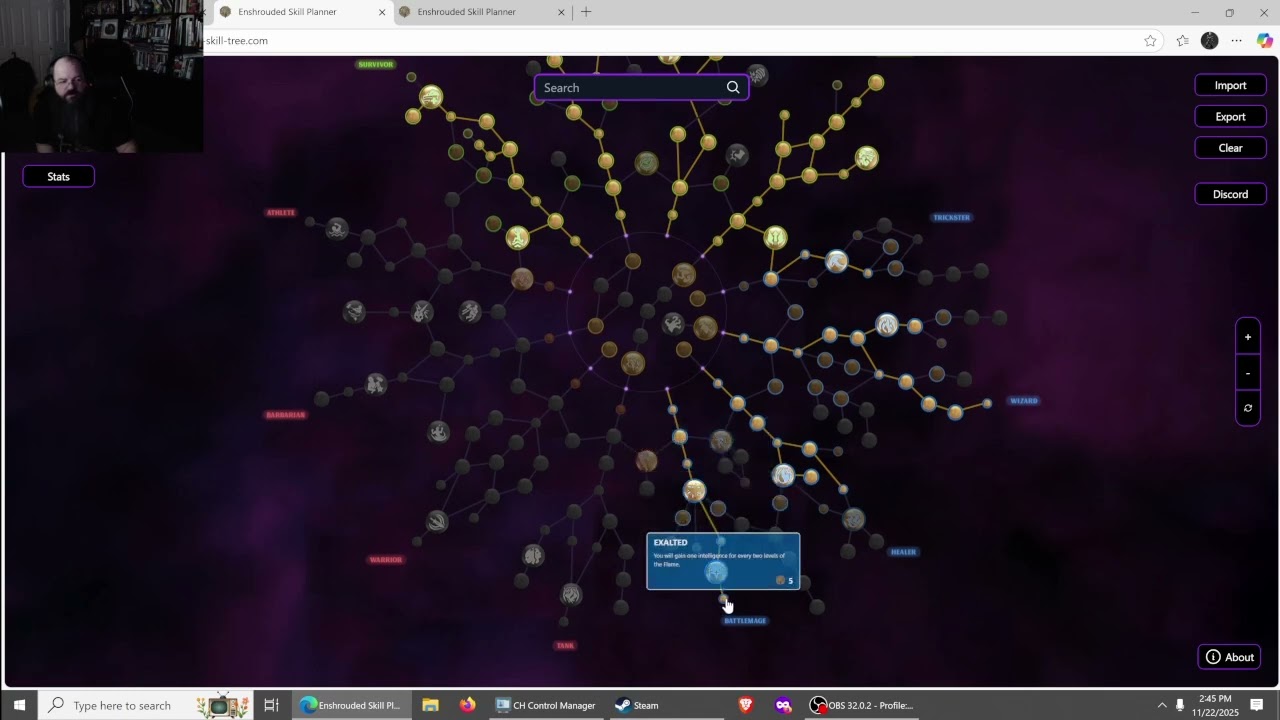This screenshot has width=1280, height=720.
Task: Select the large skill node nearest the Athlete label
Action: click(x=337, y=228)
